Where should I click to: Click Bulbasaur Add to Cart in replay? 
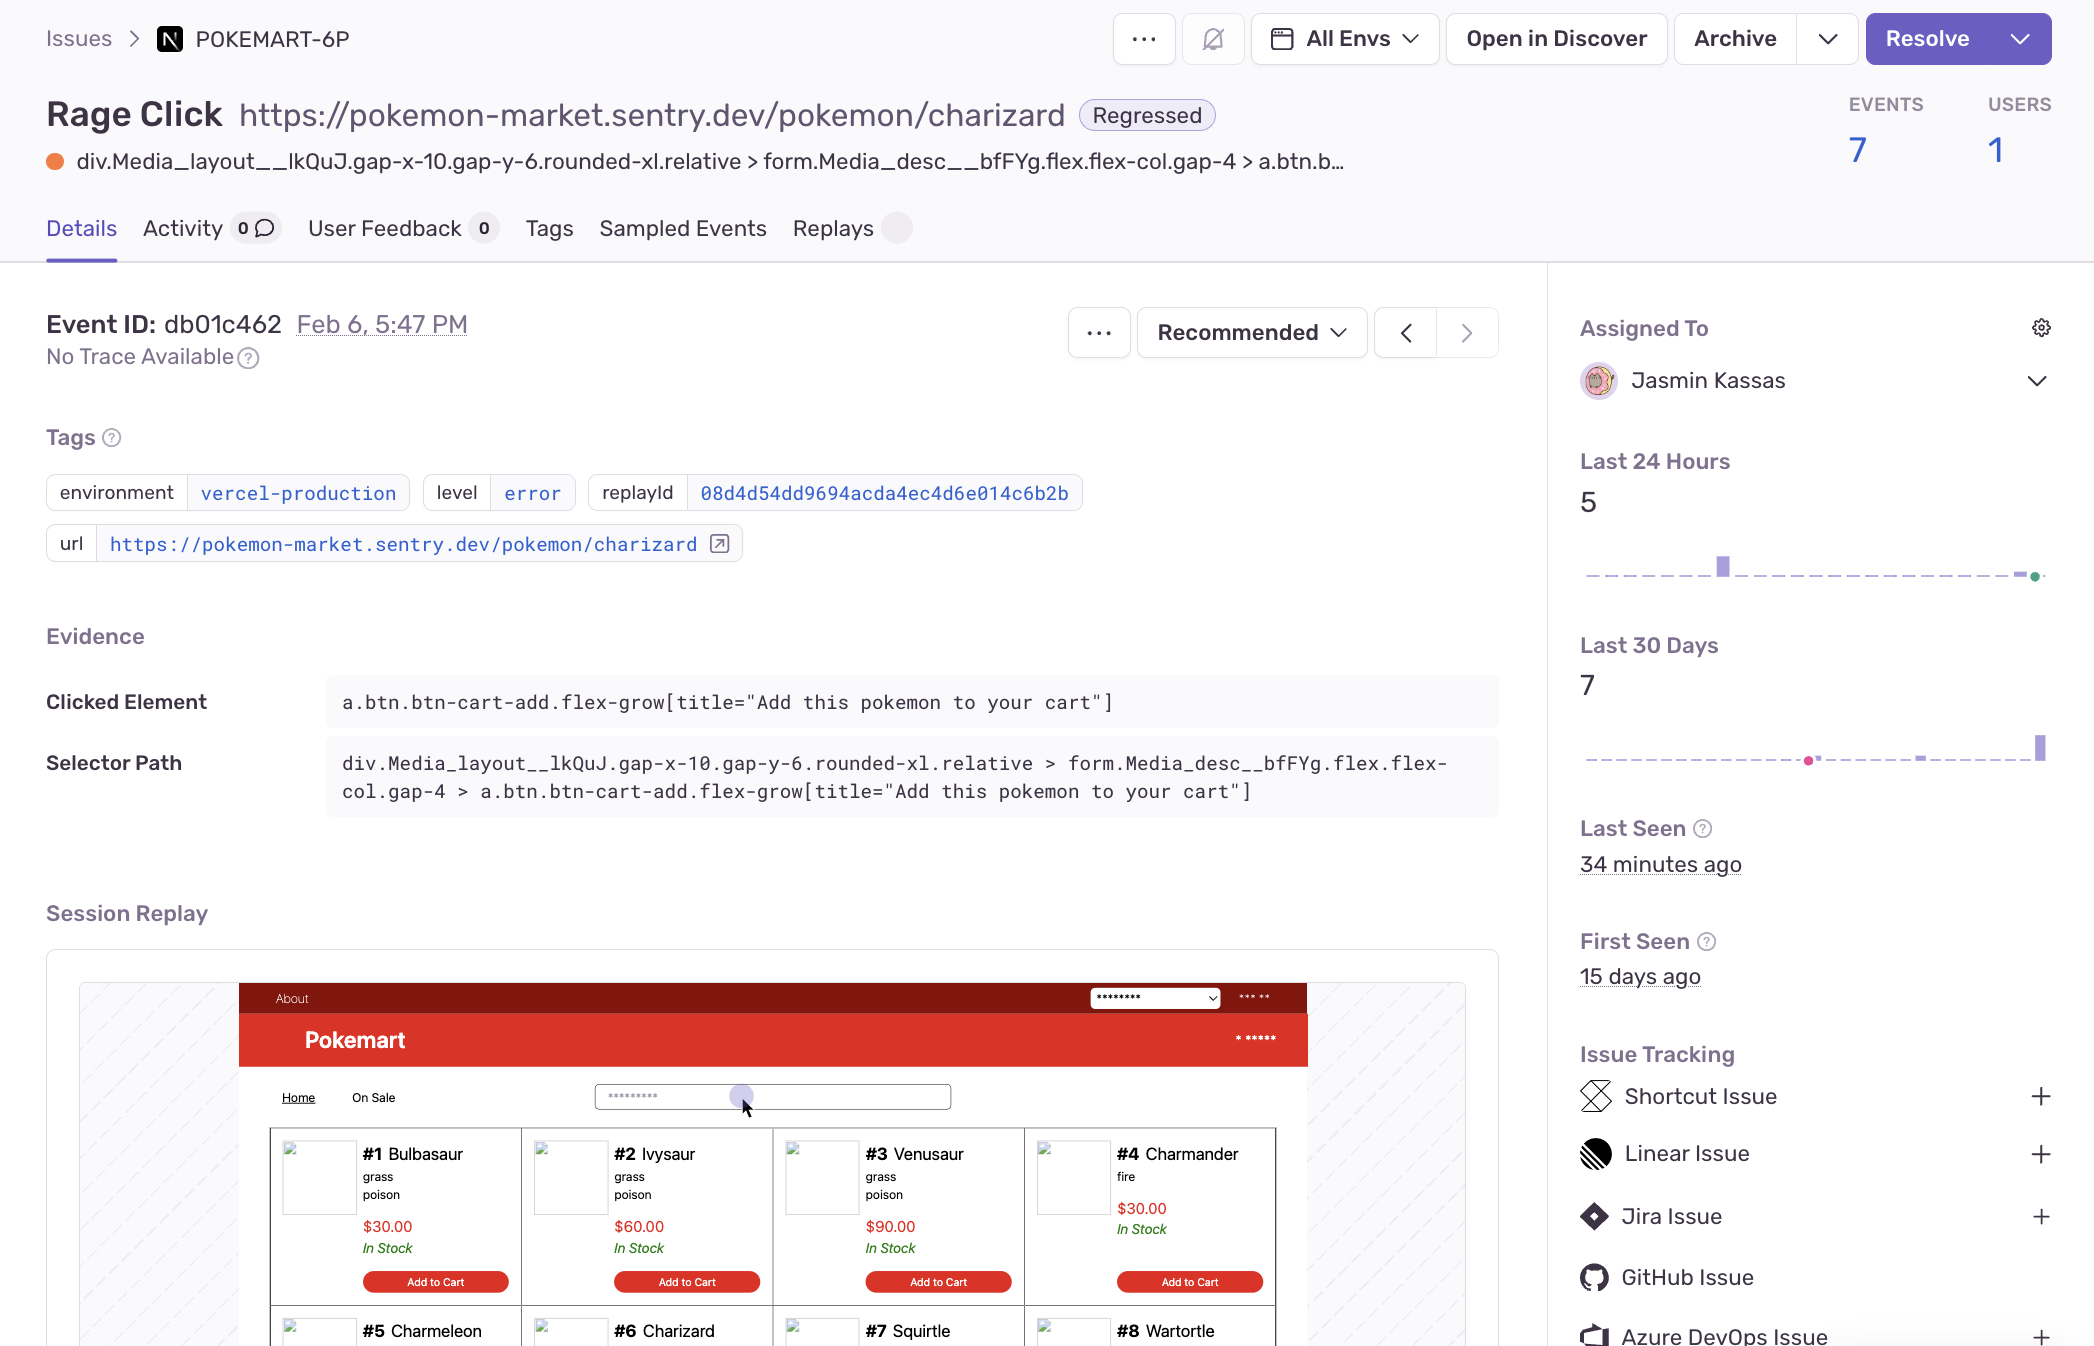tap(436, 1282)
